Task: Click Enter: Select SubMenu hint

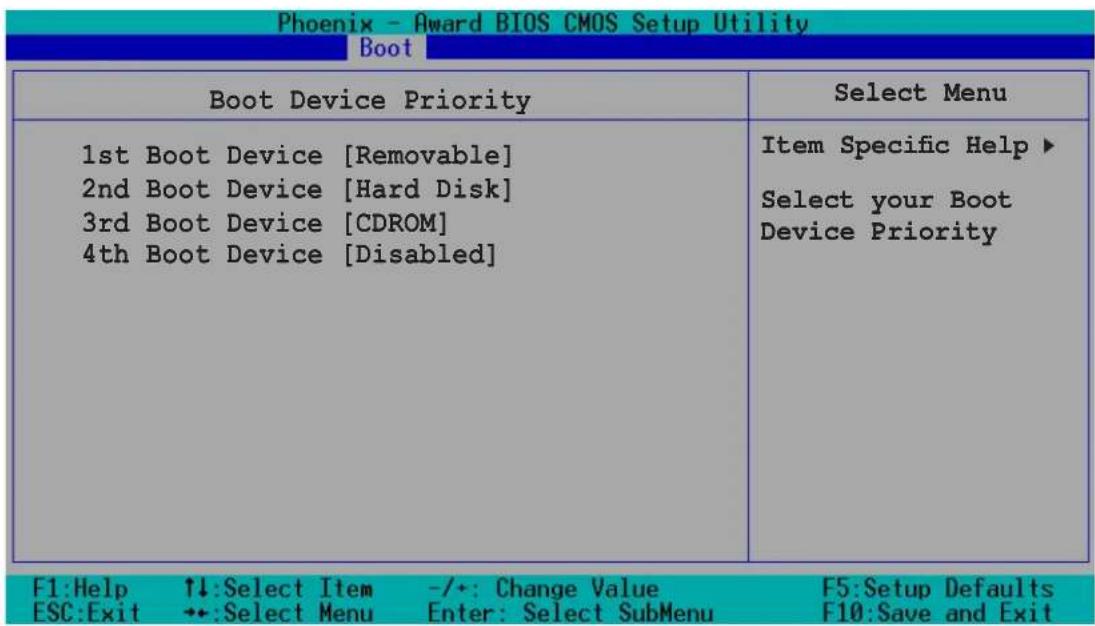Action: click(x=570, y=613)
